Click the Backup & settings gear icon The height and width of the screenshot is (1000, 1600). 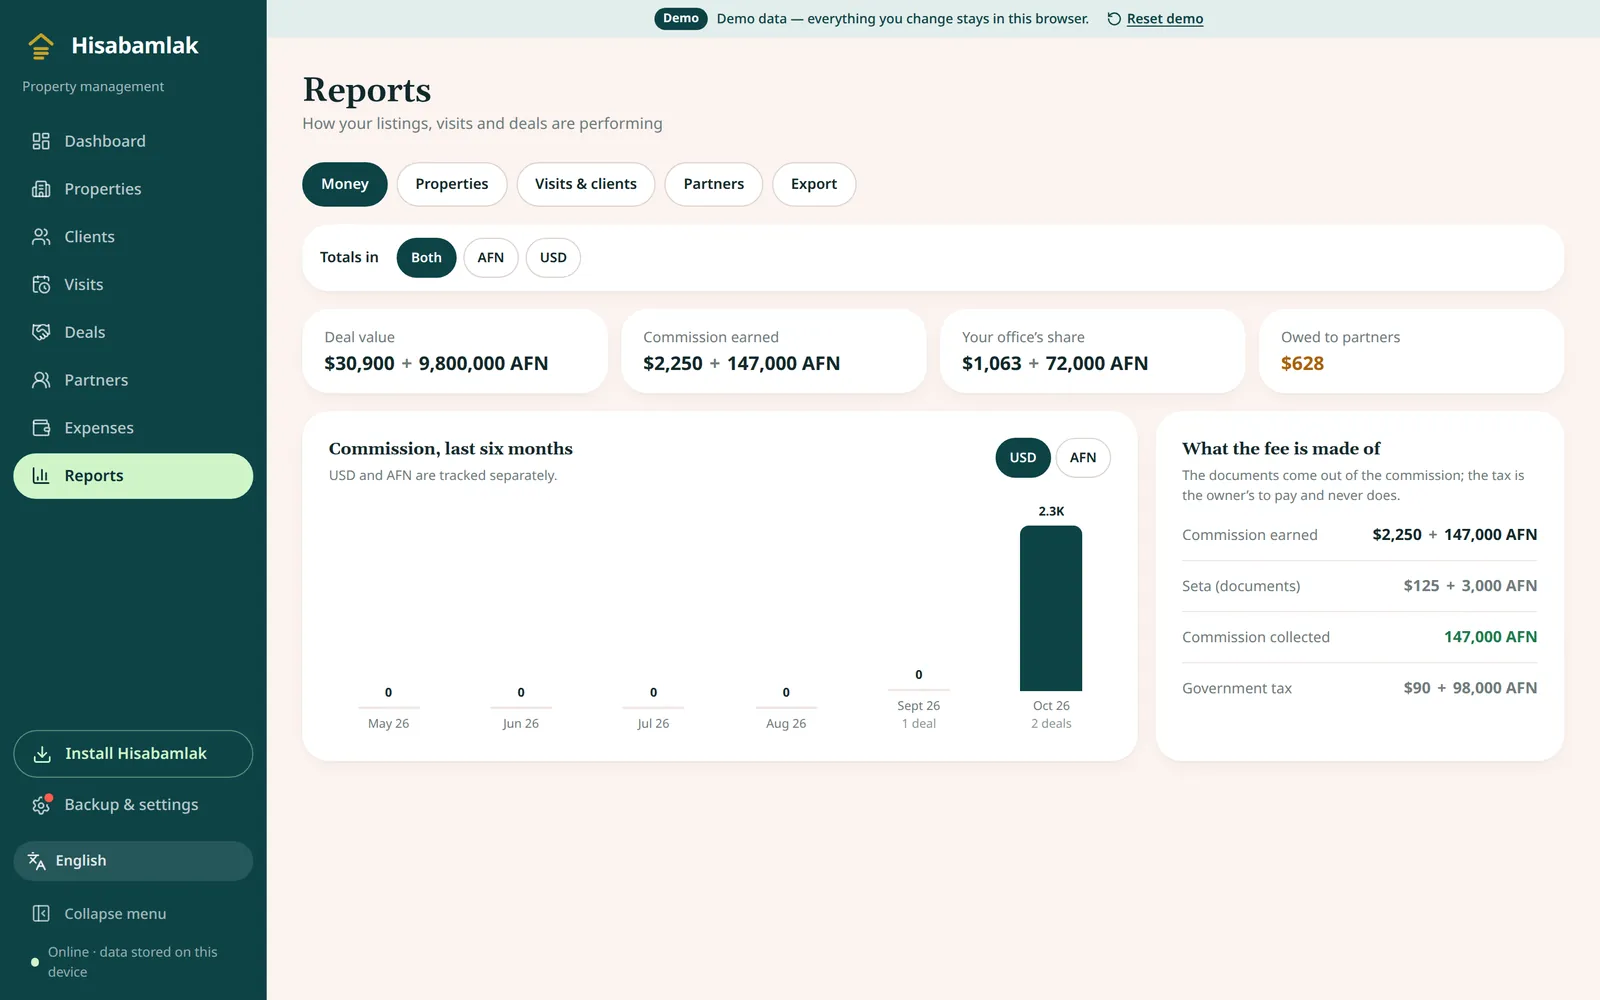click(x=41, y=805)
